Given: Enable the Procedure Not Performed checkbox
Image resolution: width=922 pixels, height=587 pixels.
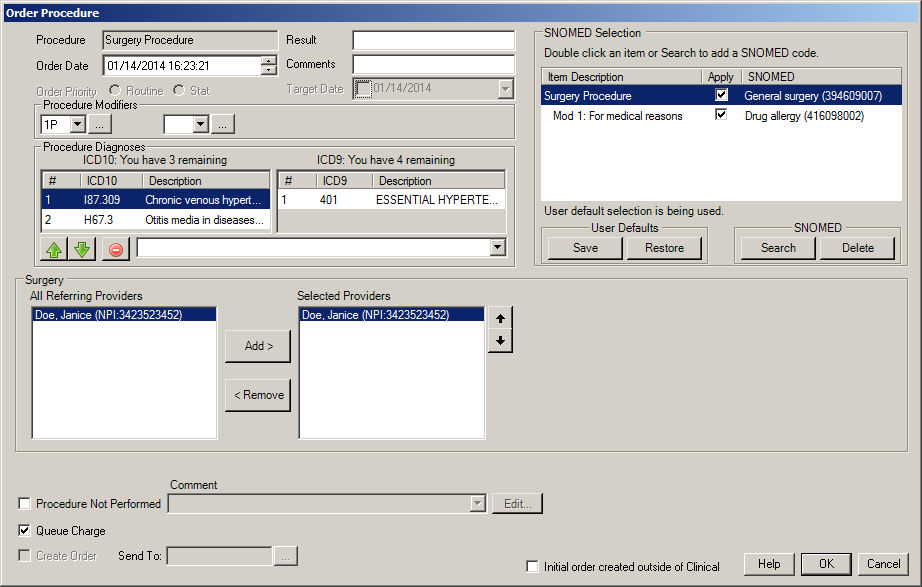Looking at the screenshot, I should (25, 504).
